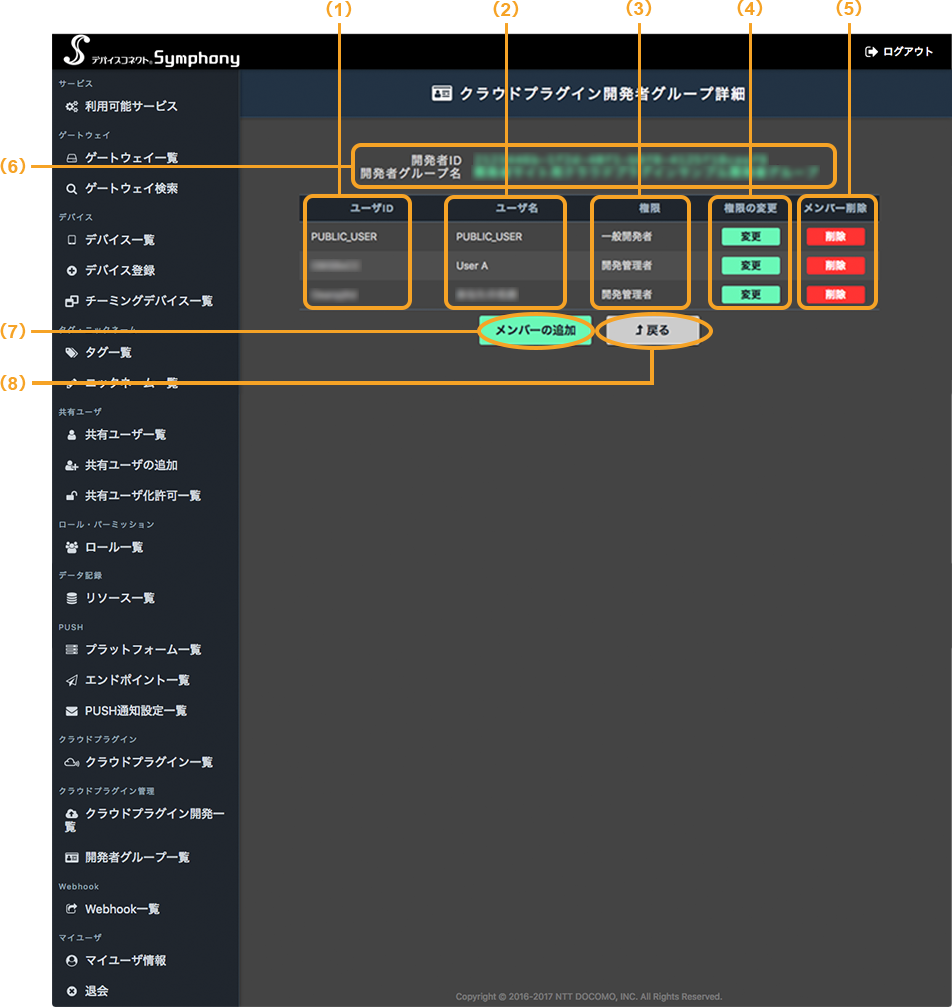Click the デバイス登録 plus icon
Image resolution: width=952 pixels, height=1007 pixels.
[72, 270]
